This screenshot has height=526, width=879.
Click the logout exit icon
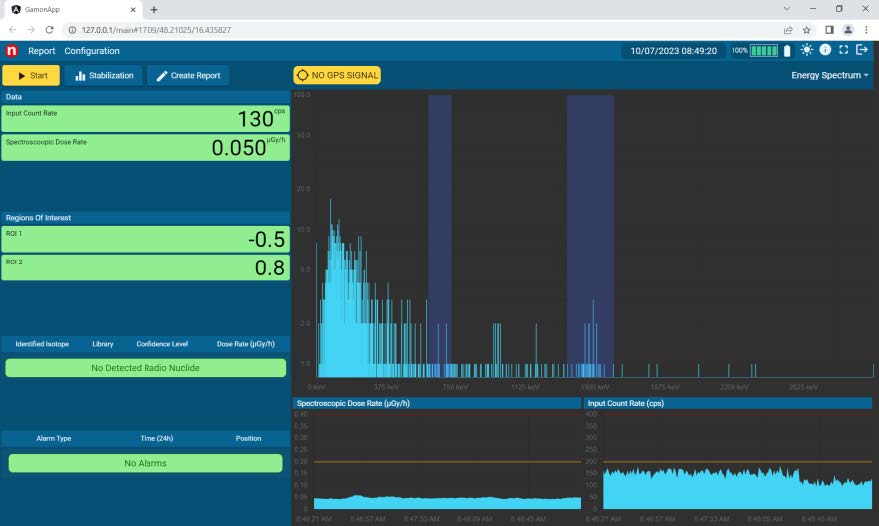862,50
